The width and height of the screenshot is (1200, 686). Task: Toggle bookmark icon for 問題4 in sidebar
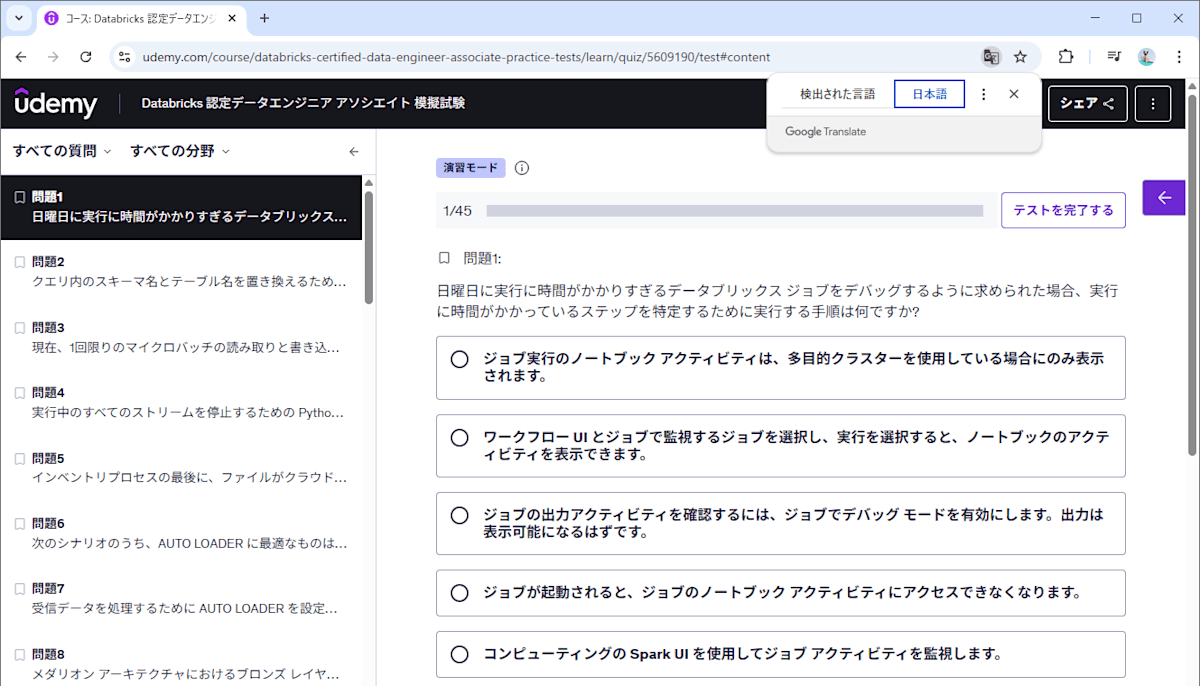(19, 393)
